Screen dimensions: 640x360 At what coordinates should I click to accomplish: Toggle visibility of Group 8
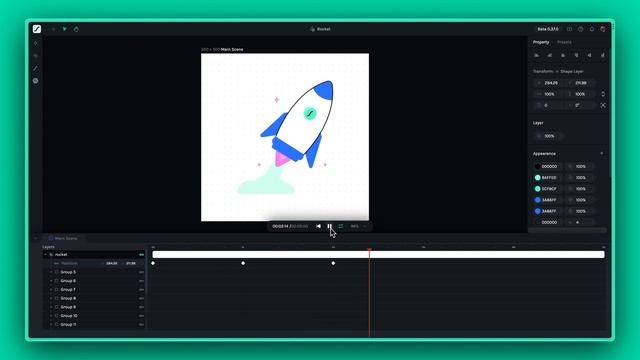point(141,298)
